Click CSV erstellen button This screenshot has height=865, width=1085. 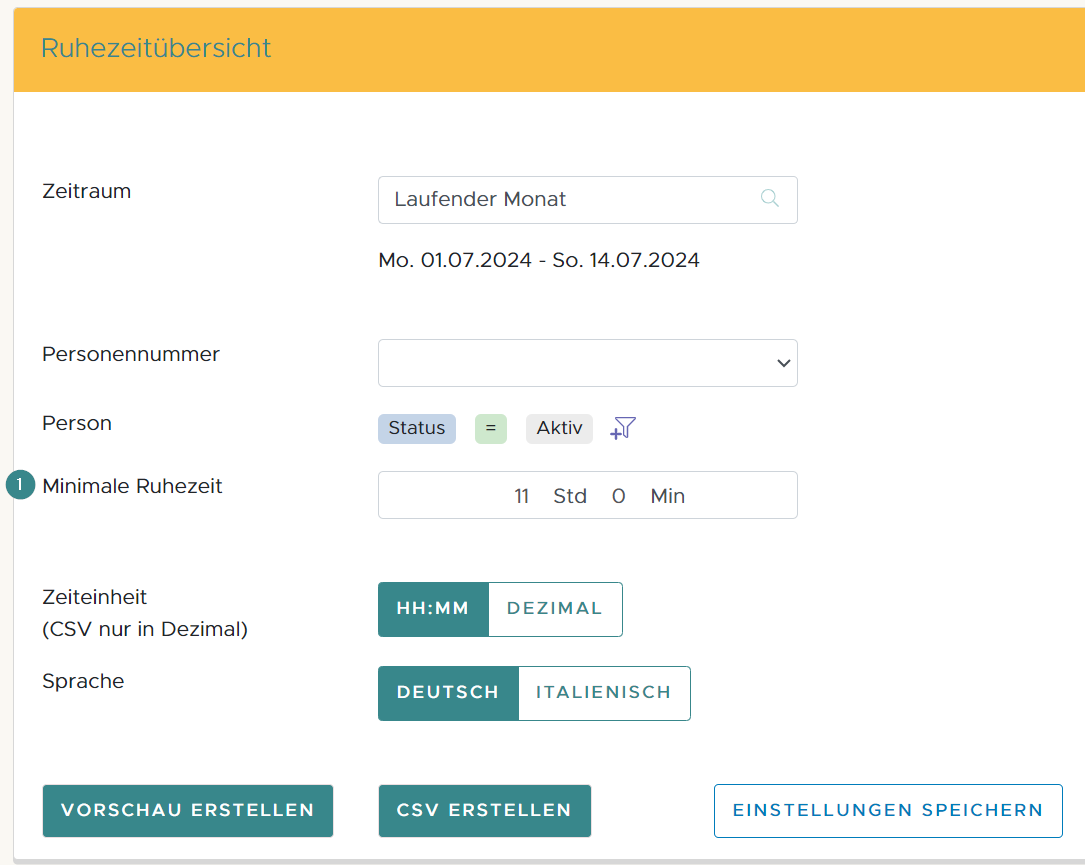click(484, 811)
